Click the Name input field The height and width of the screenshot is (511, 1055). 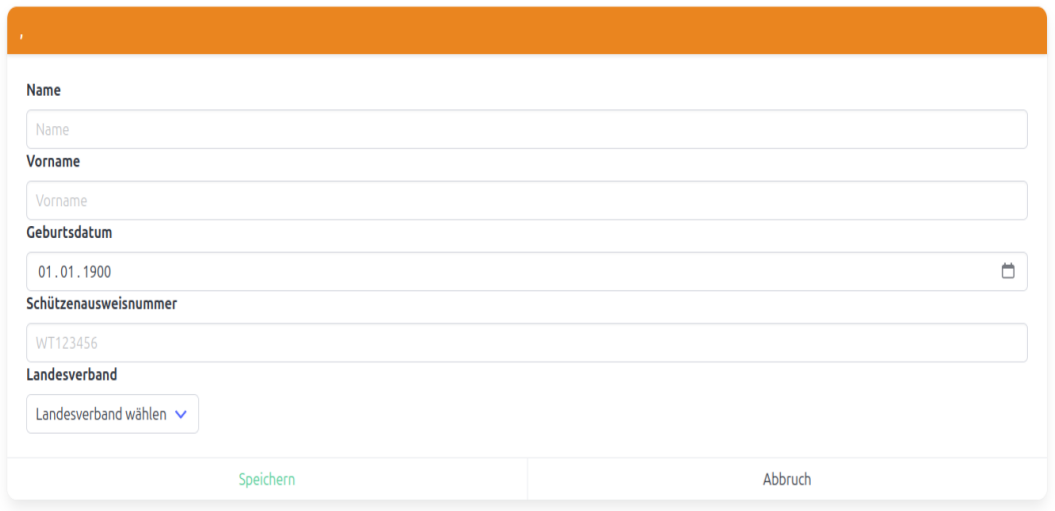(x=526, y=129)
